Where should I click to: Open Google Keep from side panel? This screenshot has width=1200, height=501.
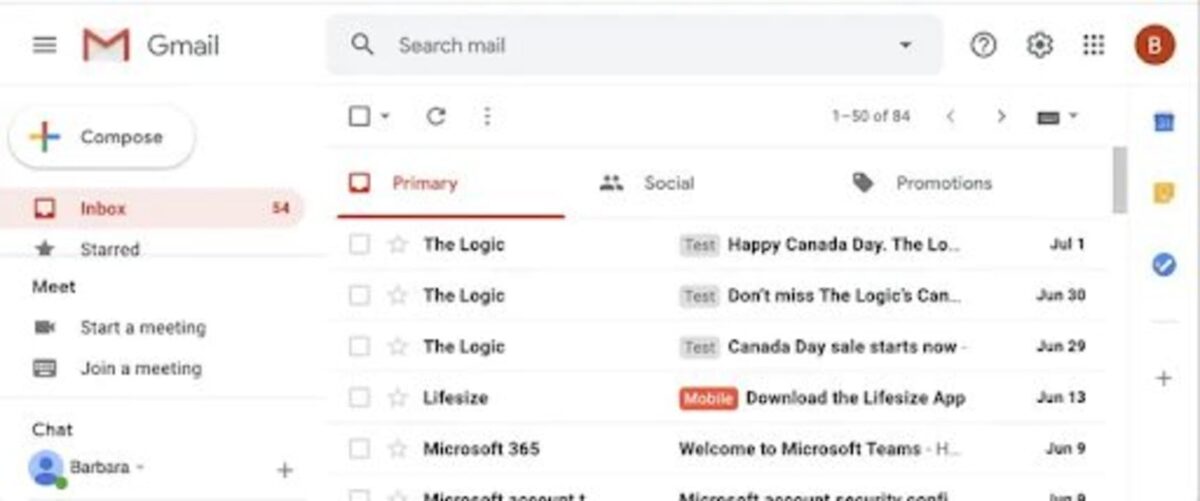(1164, 193)
